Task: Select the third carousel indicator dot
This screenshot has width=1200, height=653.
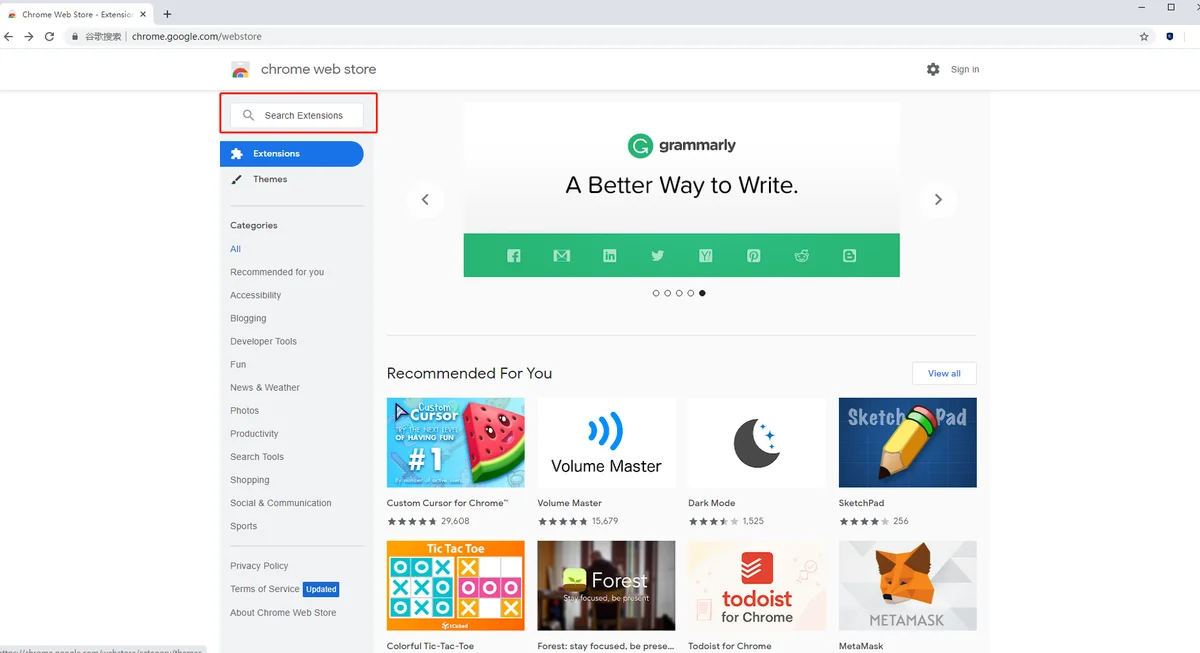Action: point(679,293)
